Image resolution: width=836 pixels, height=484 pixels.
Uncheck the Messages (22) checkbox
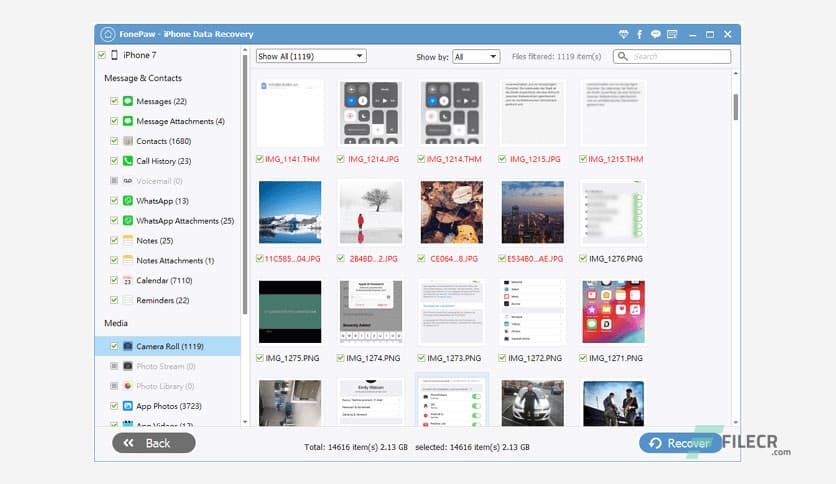click(114, 101)
